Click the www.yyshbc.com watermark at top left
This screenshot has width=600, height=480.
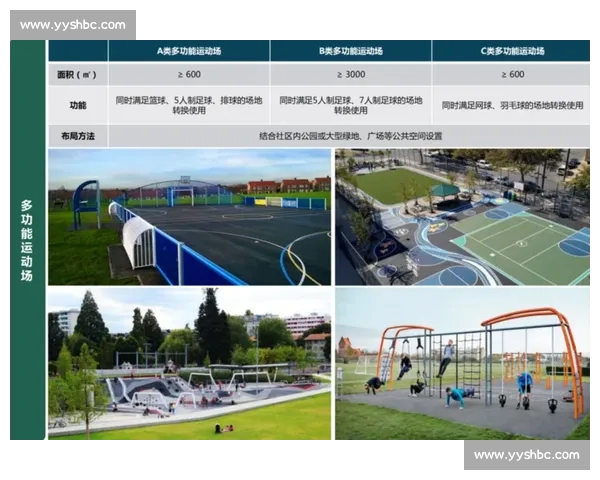click(x=73, y=25)
